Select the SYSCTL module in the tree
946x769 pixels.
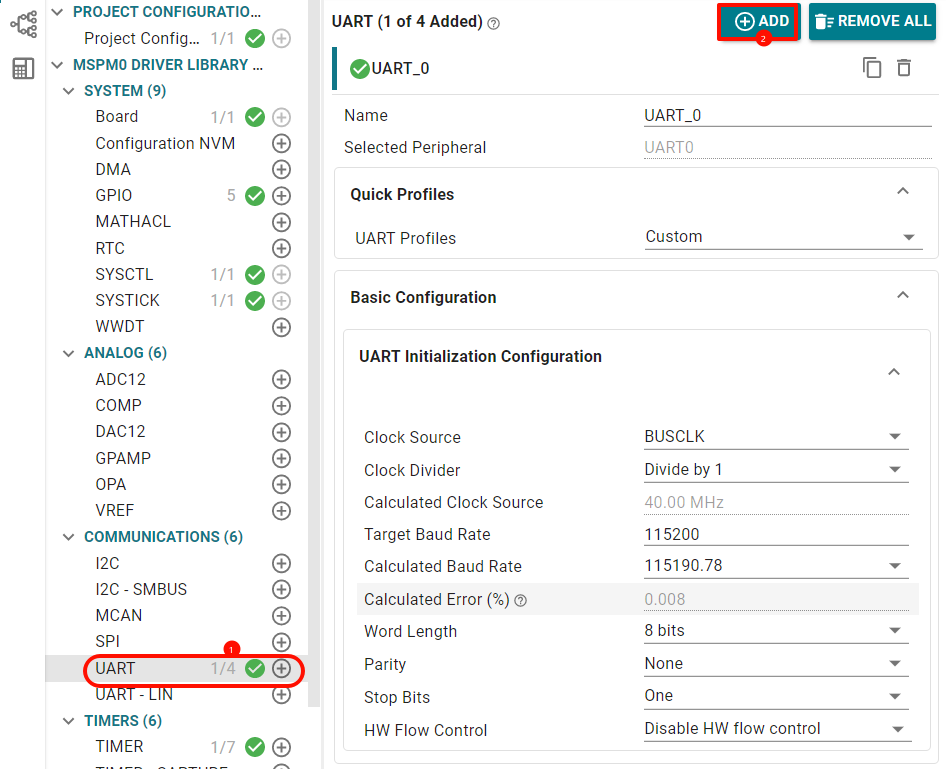tap(124, 274)
